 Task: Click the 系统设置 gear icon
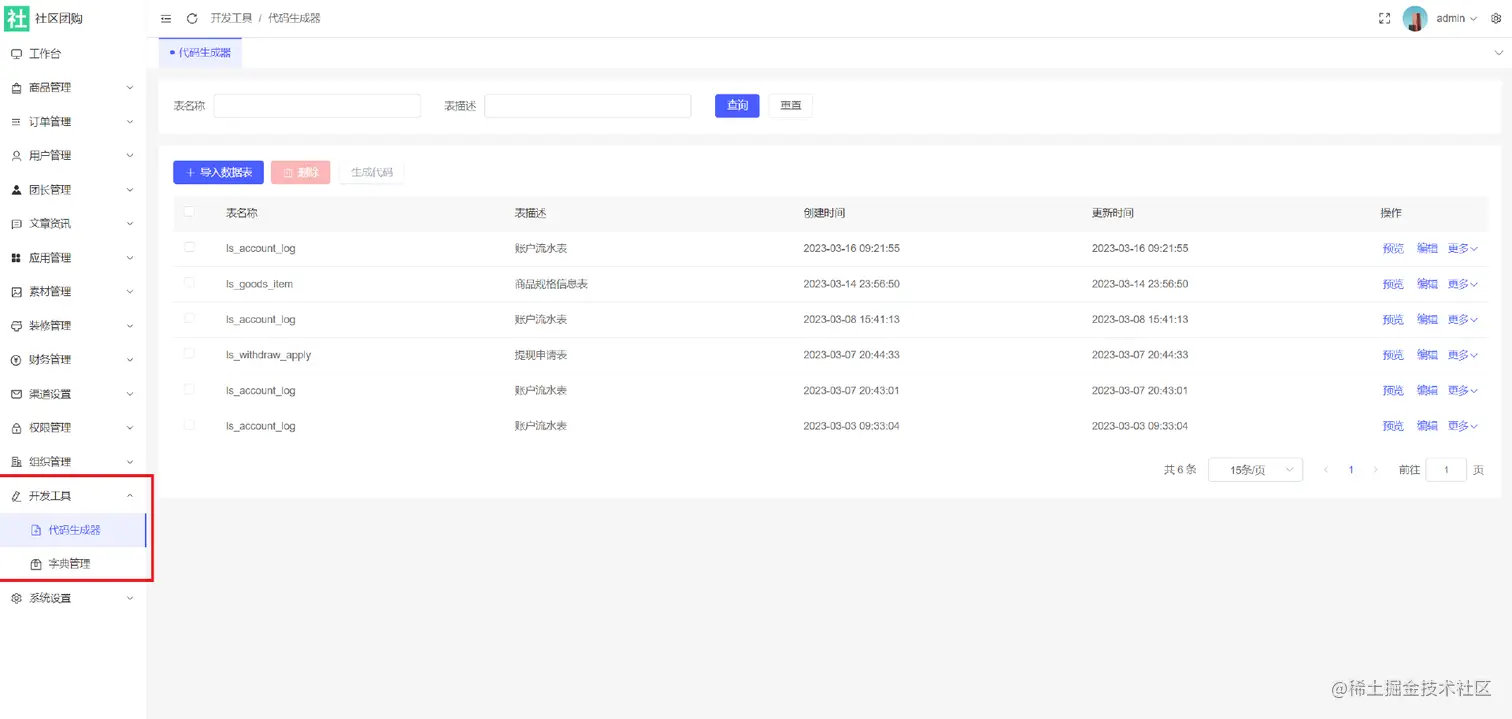click(16, 598)
